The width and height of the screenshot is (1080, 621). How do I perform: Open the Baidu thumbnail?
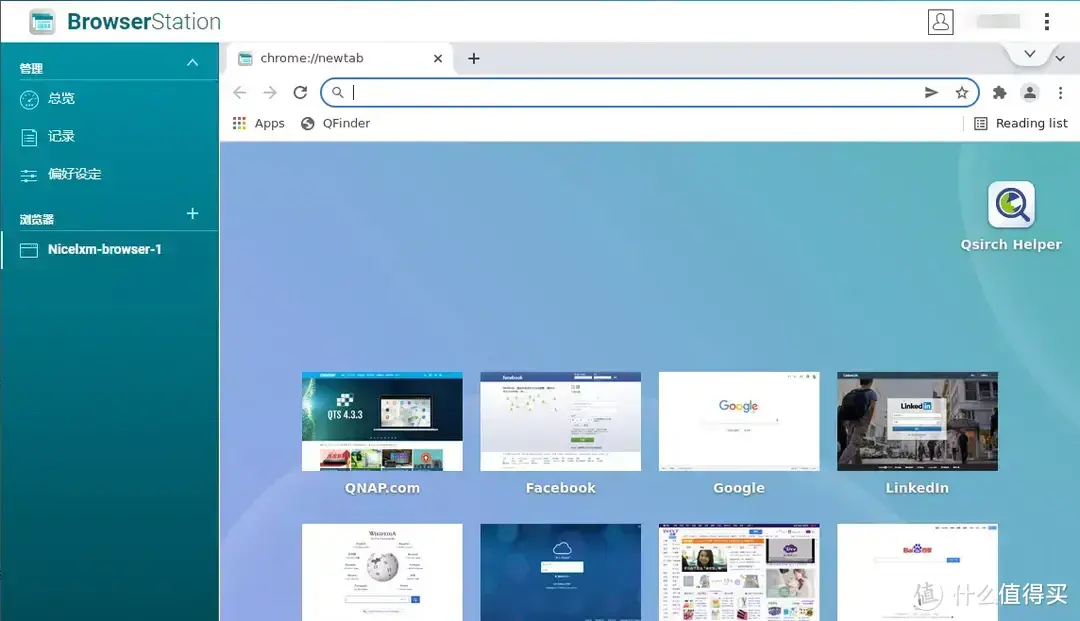pyautogui.click(x=917, y=572)
